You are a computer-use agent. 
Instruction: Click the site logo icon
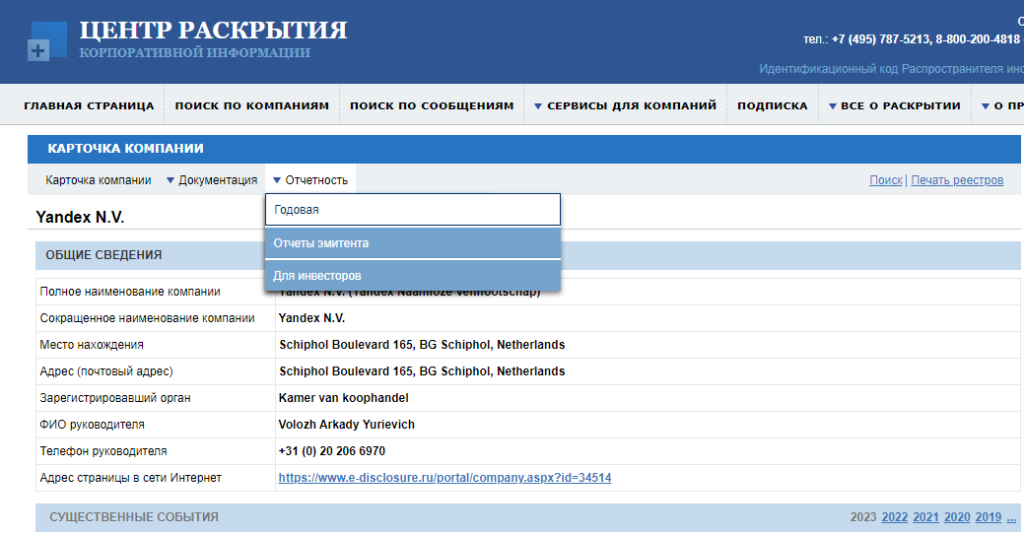click(x=47, y=41)
